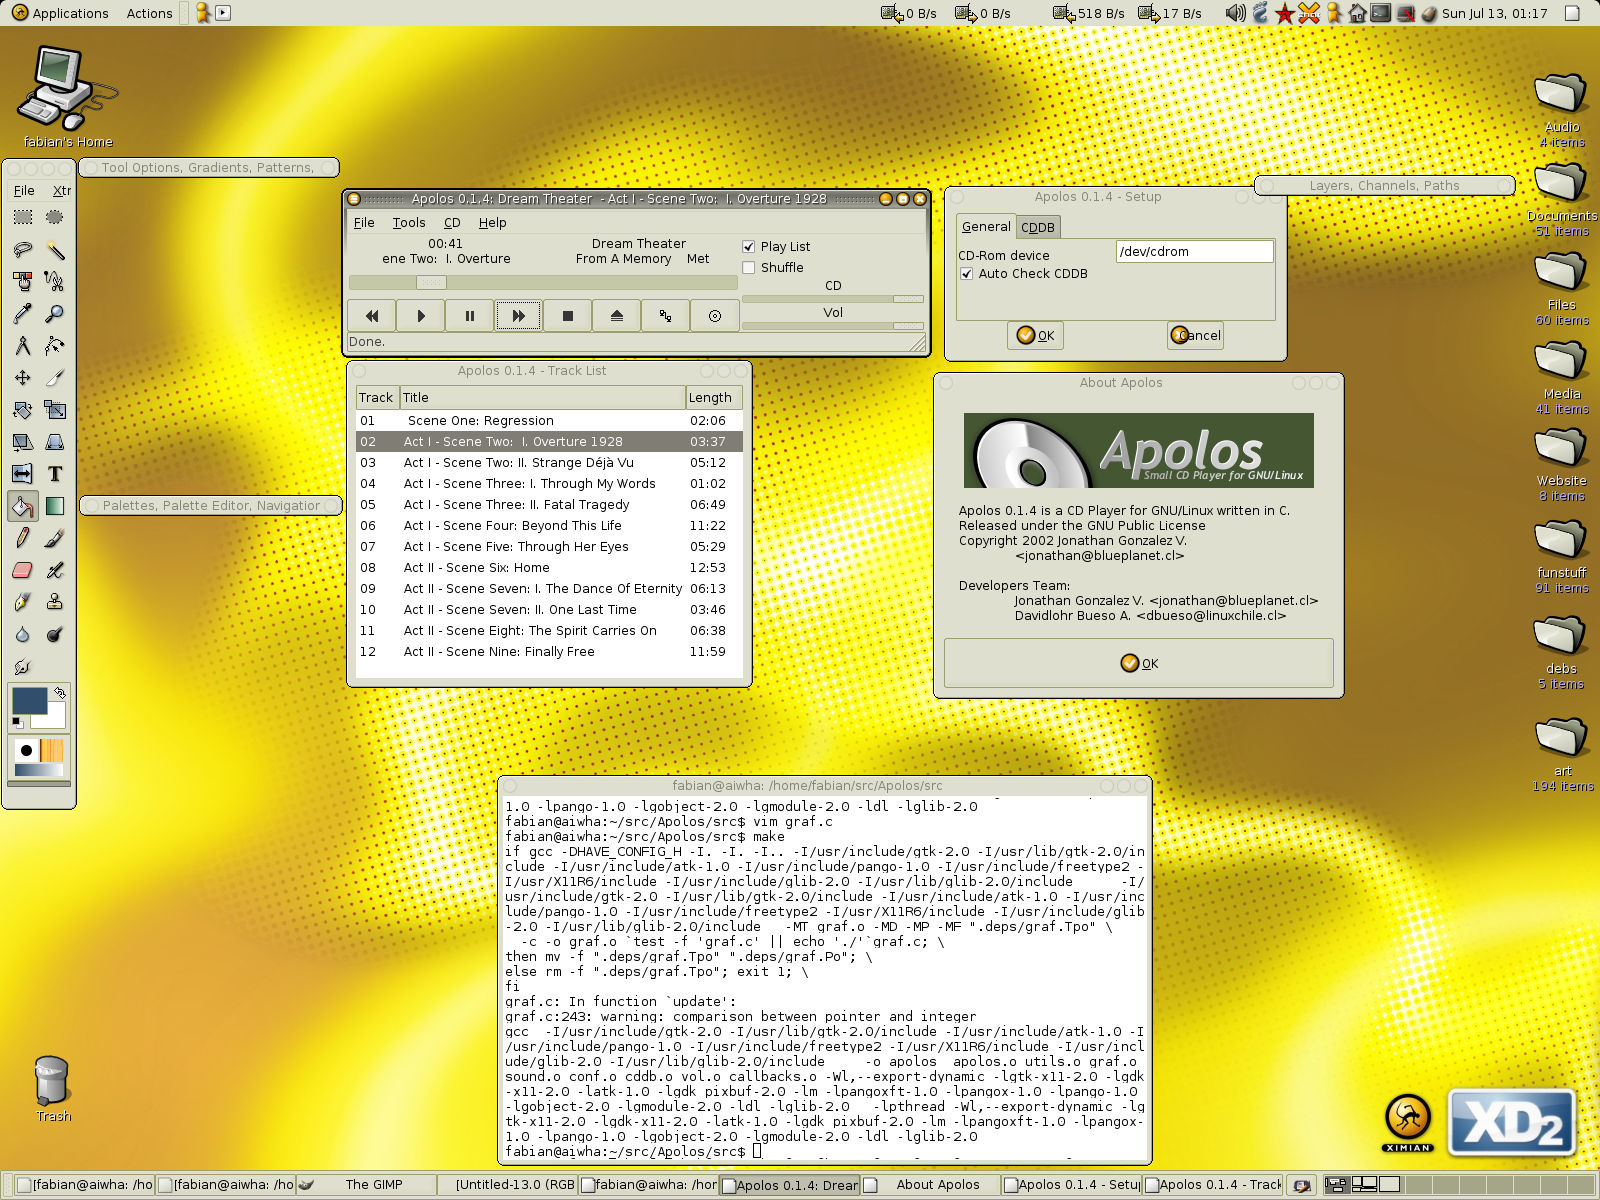Uncheck Auto Check CDDB option
Viewport: 1600px width, 1200px height.
[x=967, y=274]
